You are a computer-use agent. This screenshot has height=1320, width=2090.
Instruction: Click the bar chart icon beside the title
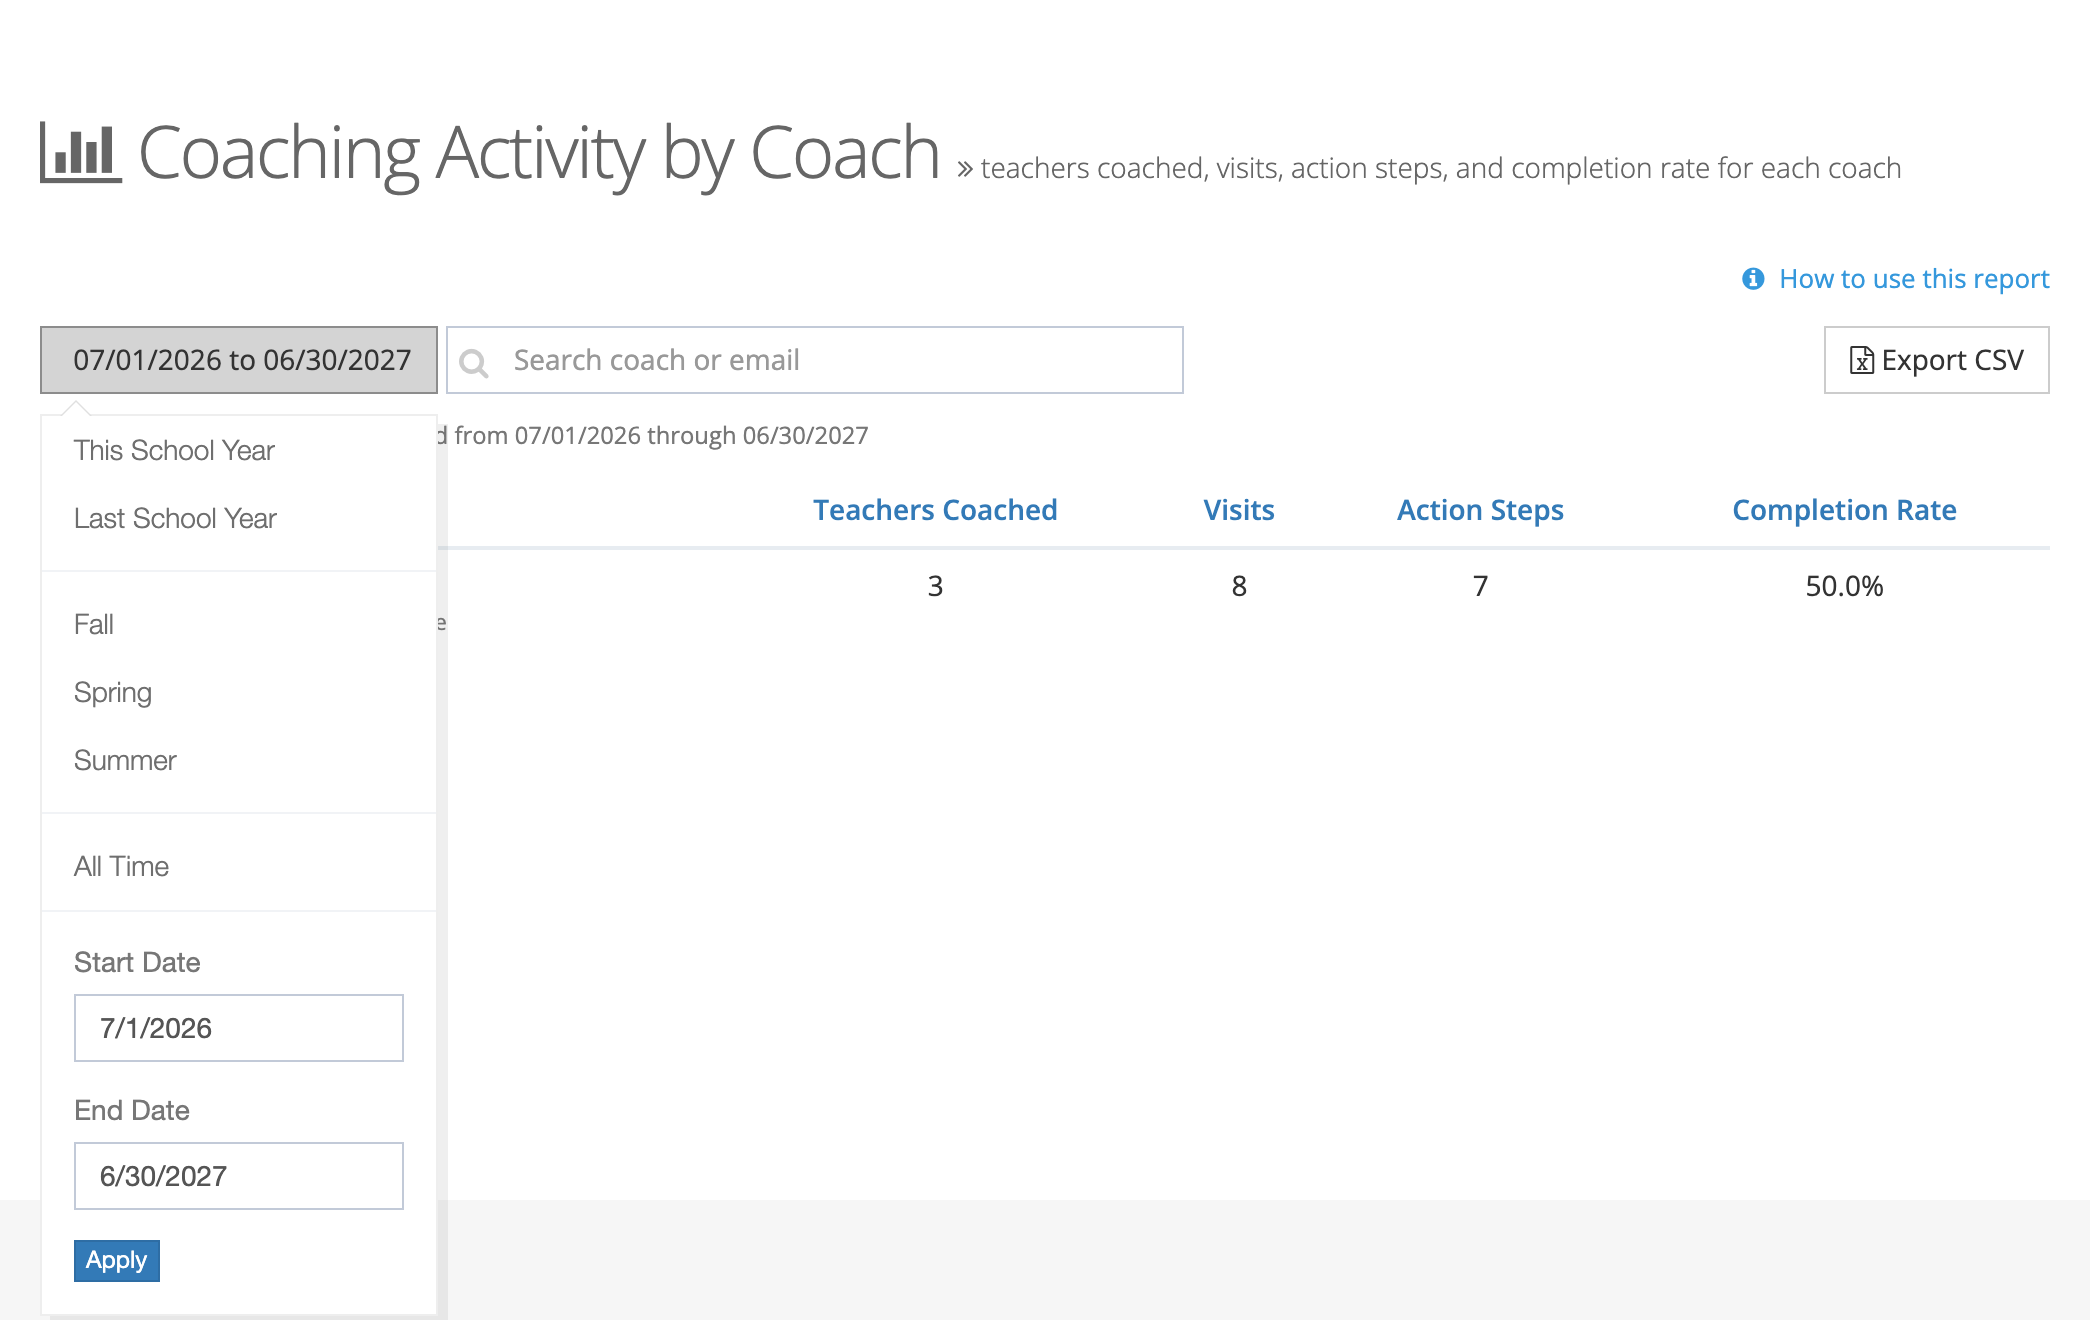tap(80, 153)
